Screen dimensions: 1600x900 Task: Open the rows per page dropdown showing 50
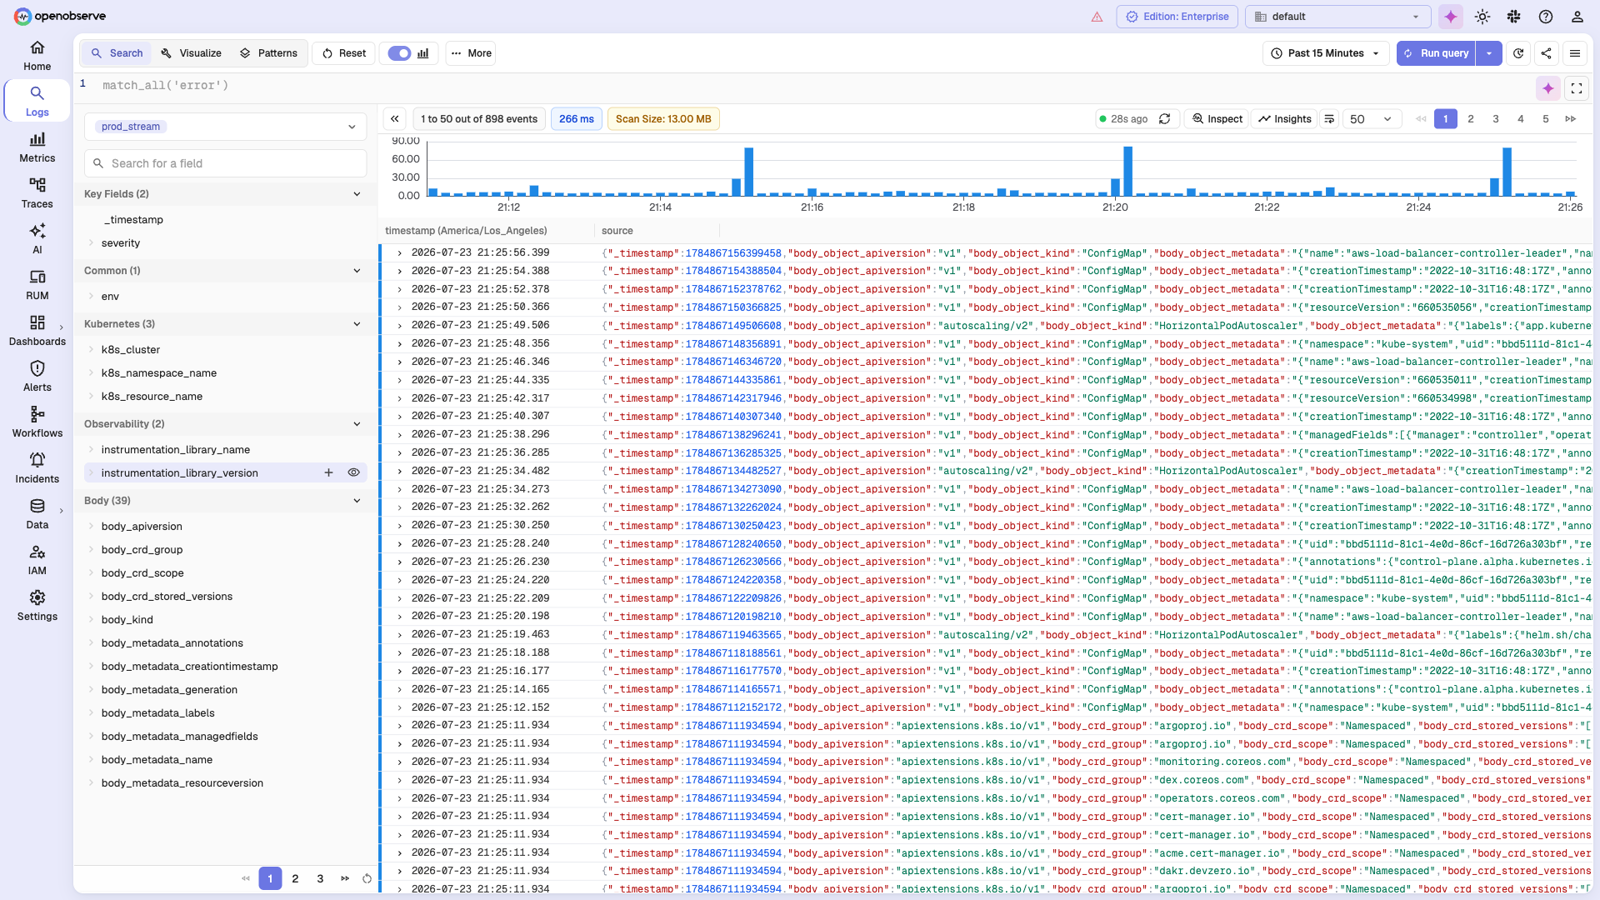pos(1370,119)
